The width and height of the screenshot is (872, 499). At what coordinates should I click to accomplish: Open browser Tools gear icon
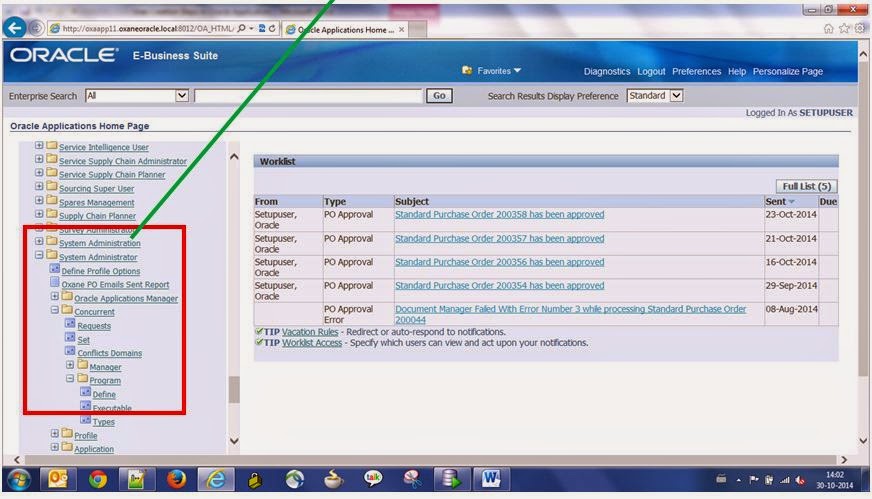[x=860, y=28]
